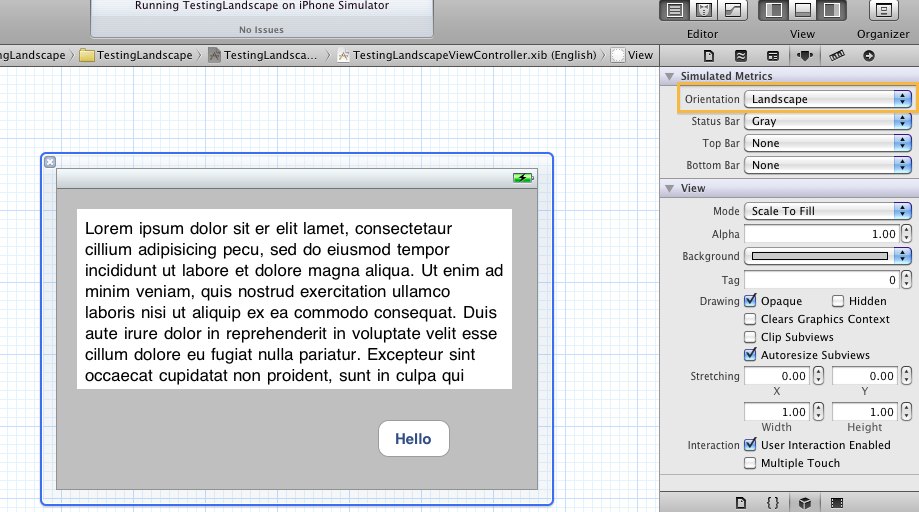
Task: Click the Background color well
Action: coord(820,256)
